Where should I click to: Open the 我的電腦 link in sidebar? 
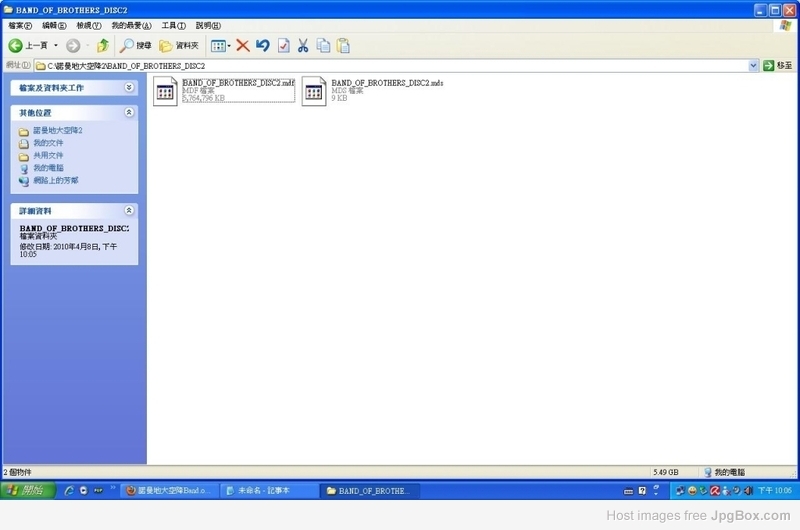(x=48, y=168)
